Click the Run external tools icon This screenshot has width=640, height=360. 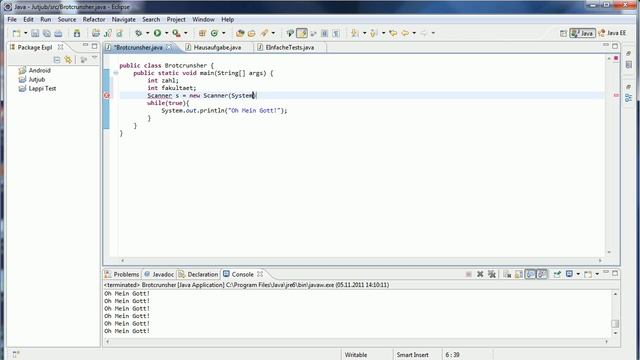point(176,33)
